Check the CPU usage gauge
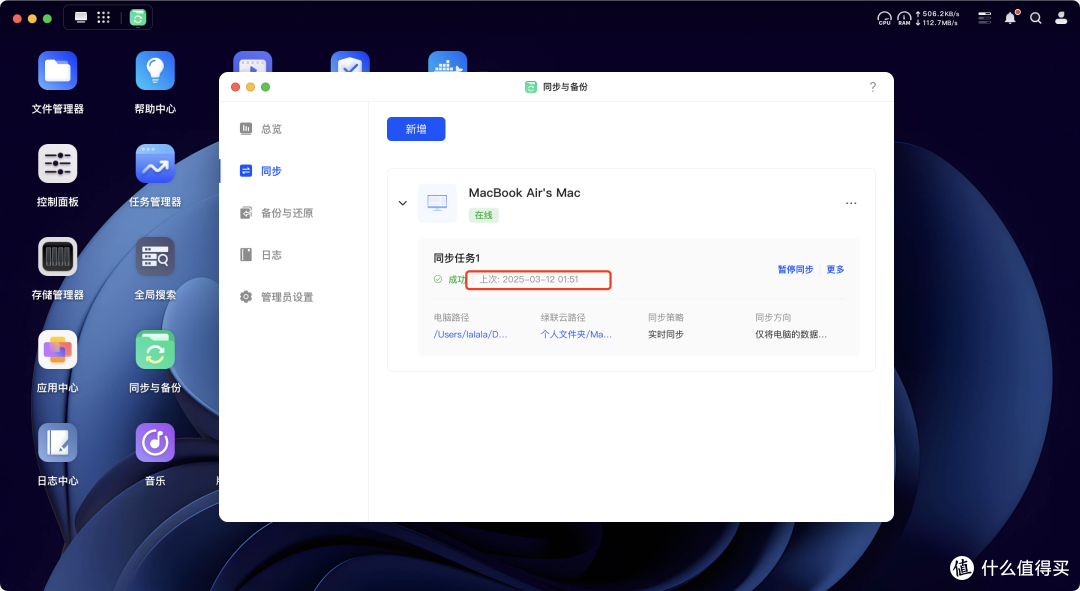This screenshot has width=1080, height=591. pos(884,18)
